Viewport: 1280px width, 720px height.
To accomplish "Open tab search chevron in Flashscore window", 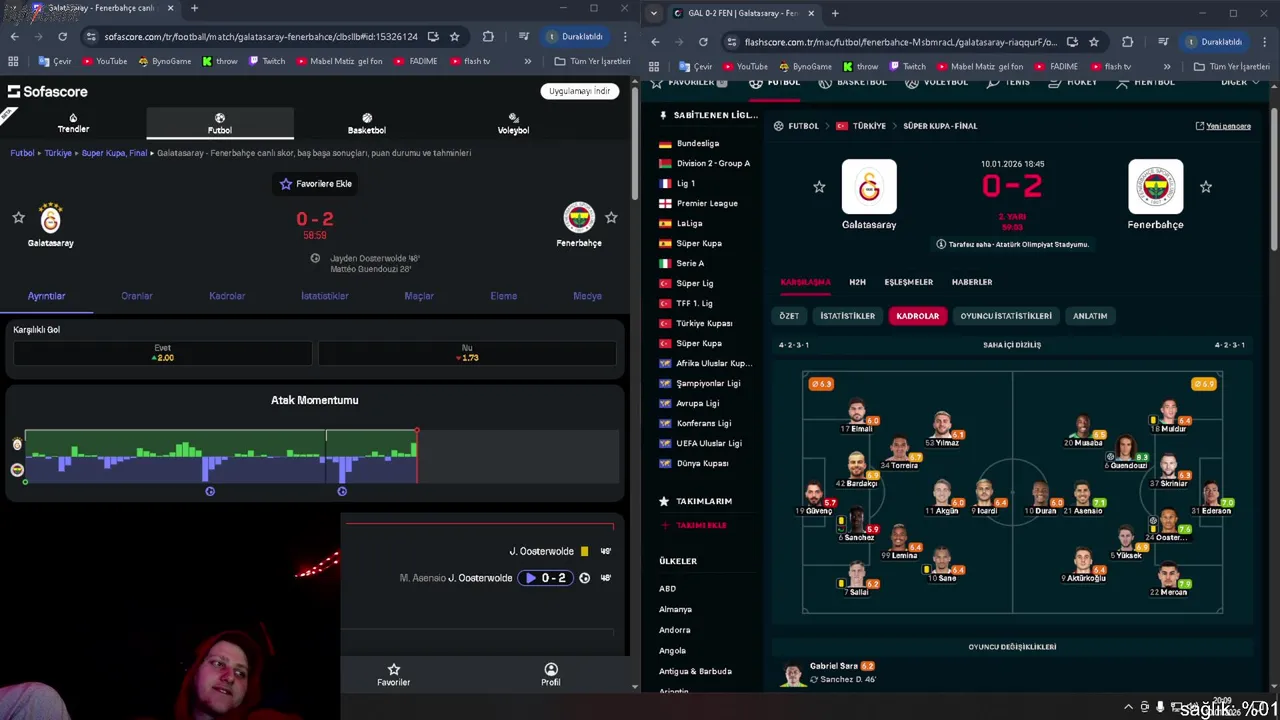I will [653, 13].
